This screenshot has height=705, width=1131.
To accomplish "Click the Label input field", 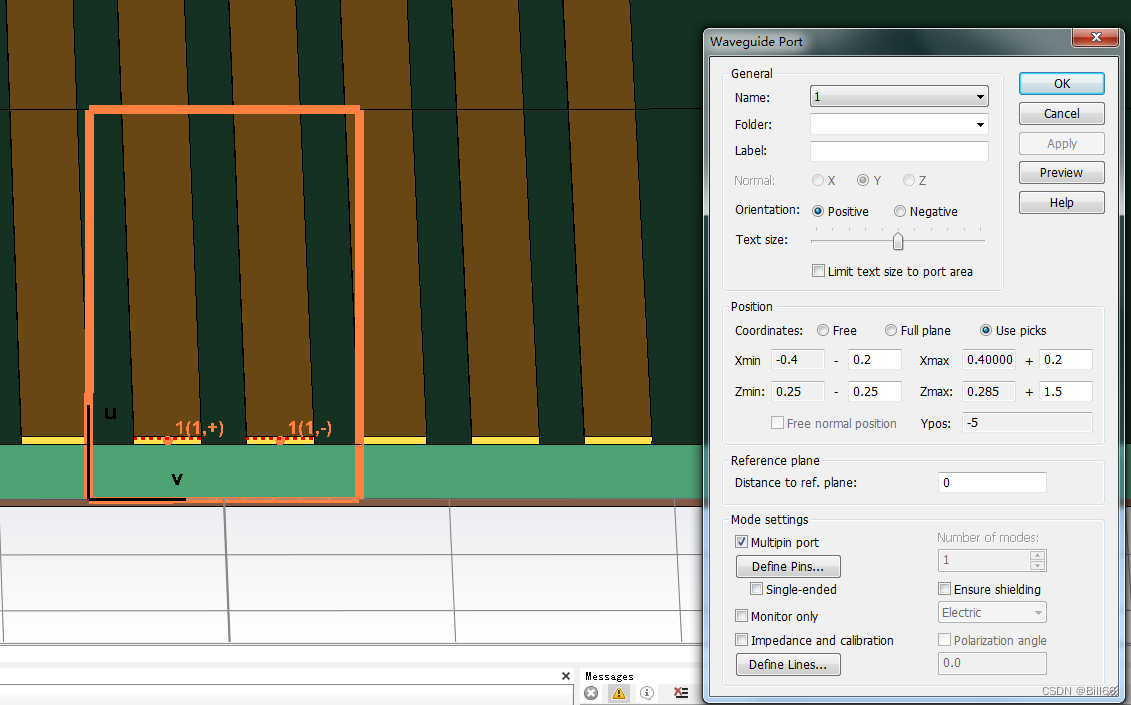I will tap(899, 151).
